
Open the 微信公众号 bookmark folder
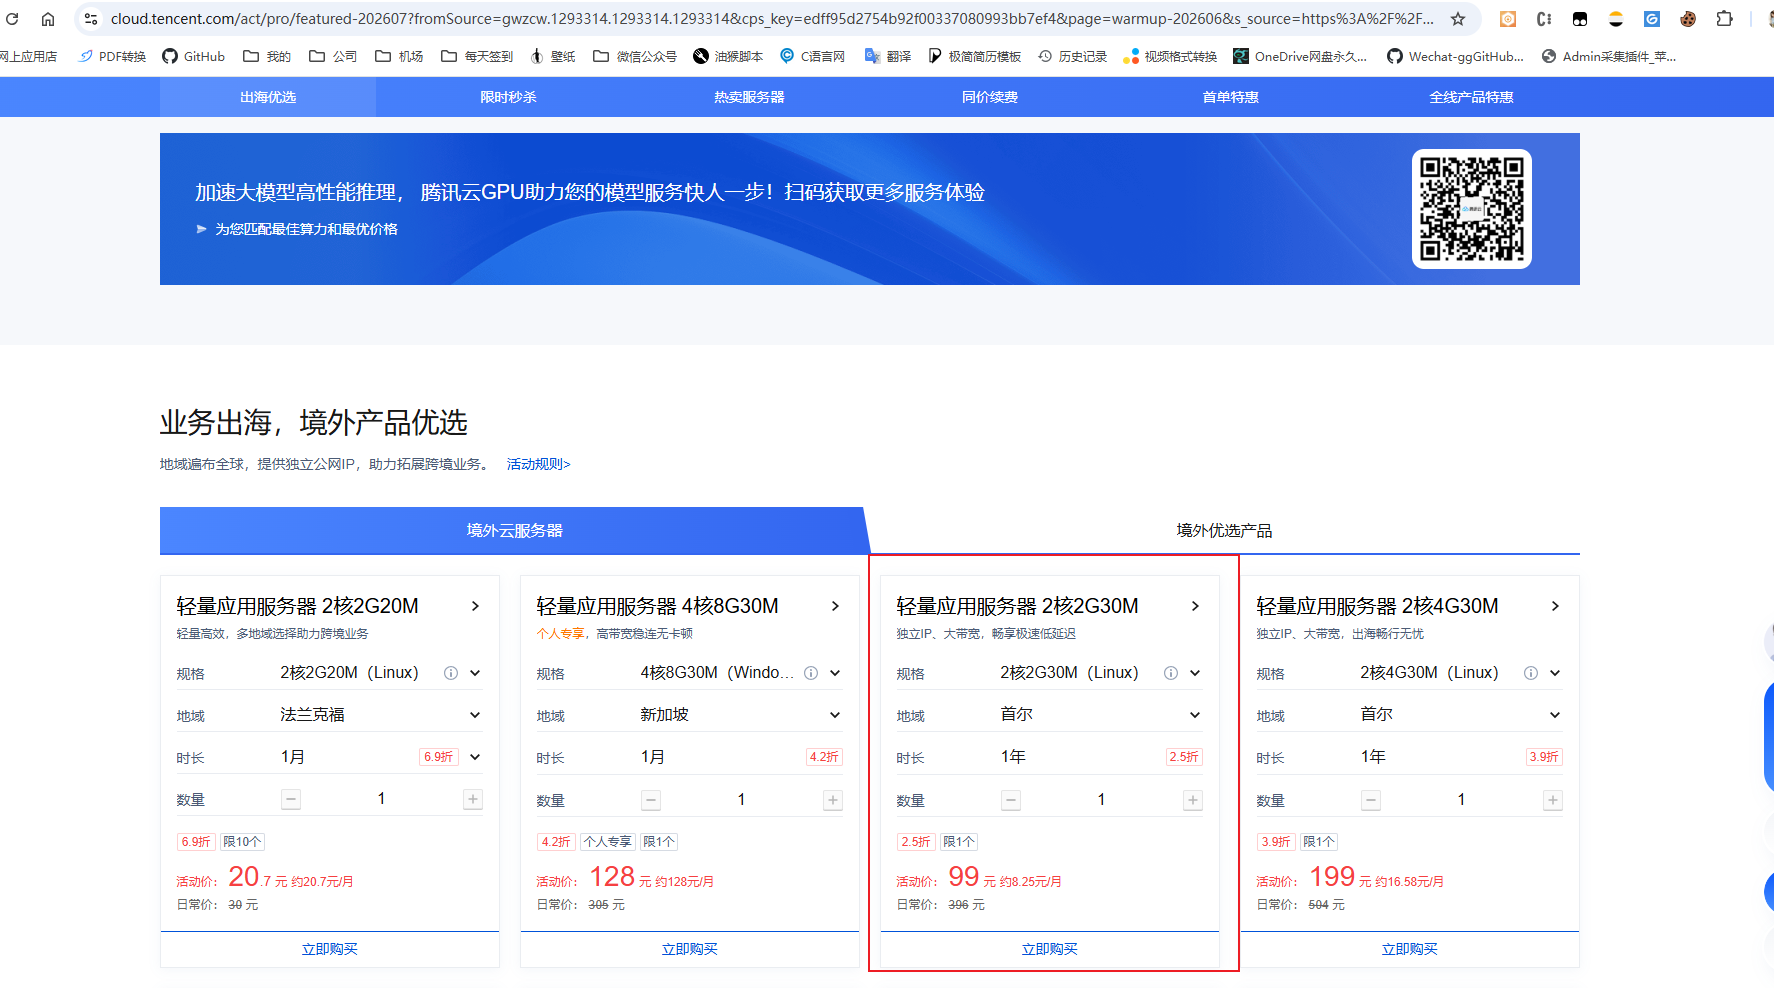(635, 57)
